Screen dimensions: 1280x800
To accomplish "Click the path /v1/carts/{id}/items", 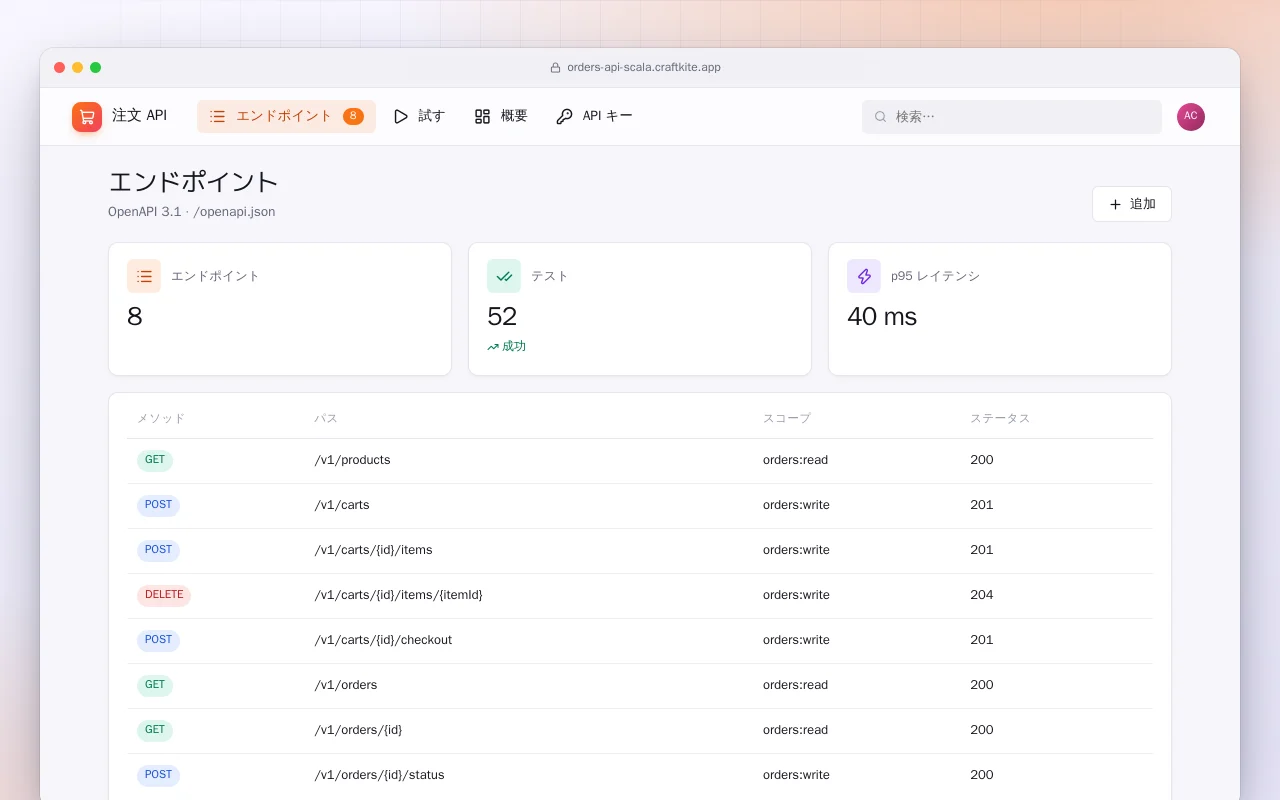I will pyautogui.click(x=373, y=550).
